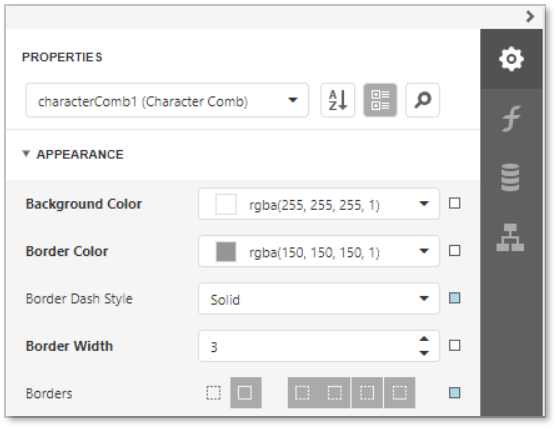Screen dimensions: 557x429
Task: Open the Properties gear tab
Action: click(511, 59)
